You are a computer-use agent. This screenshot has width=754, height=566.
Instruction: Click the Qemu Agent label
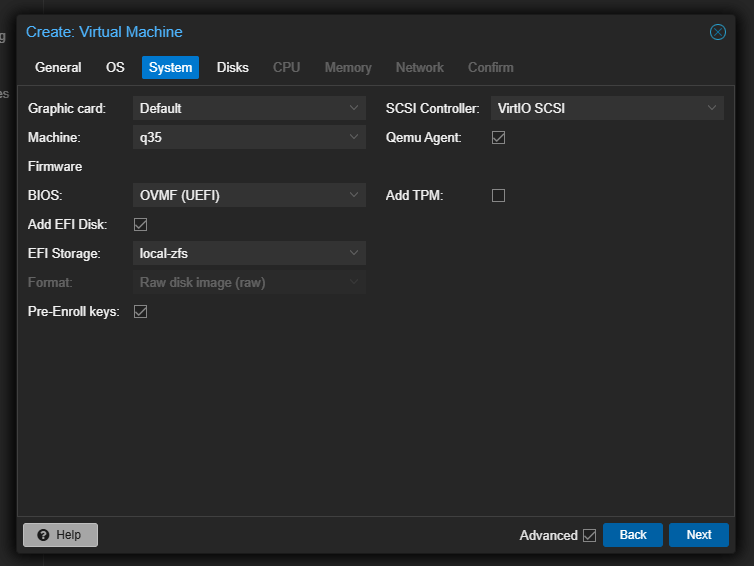(423, 138)
